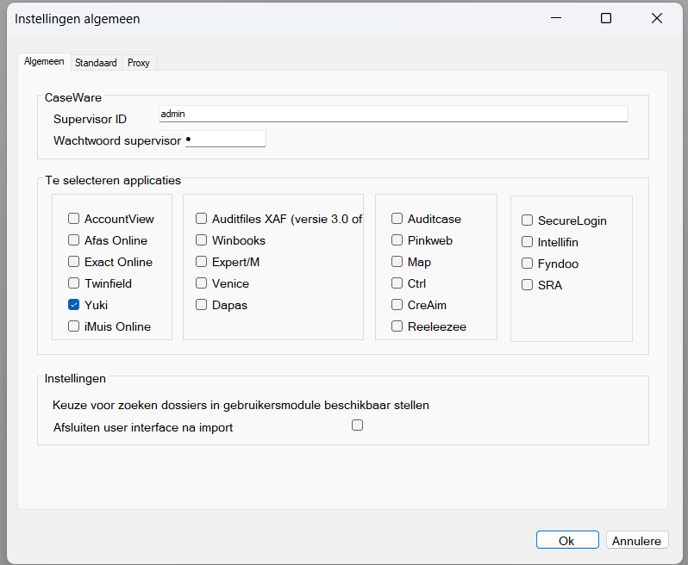This screenshot has height=565, width=688.
Task: Check the Exact Online option
Action: point(74,261)
